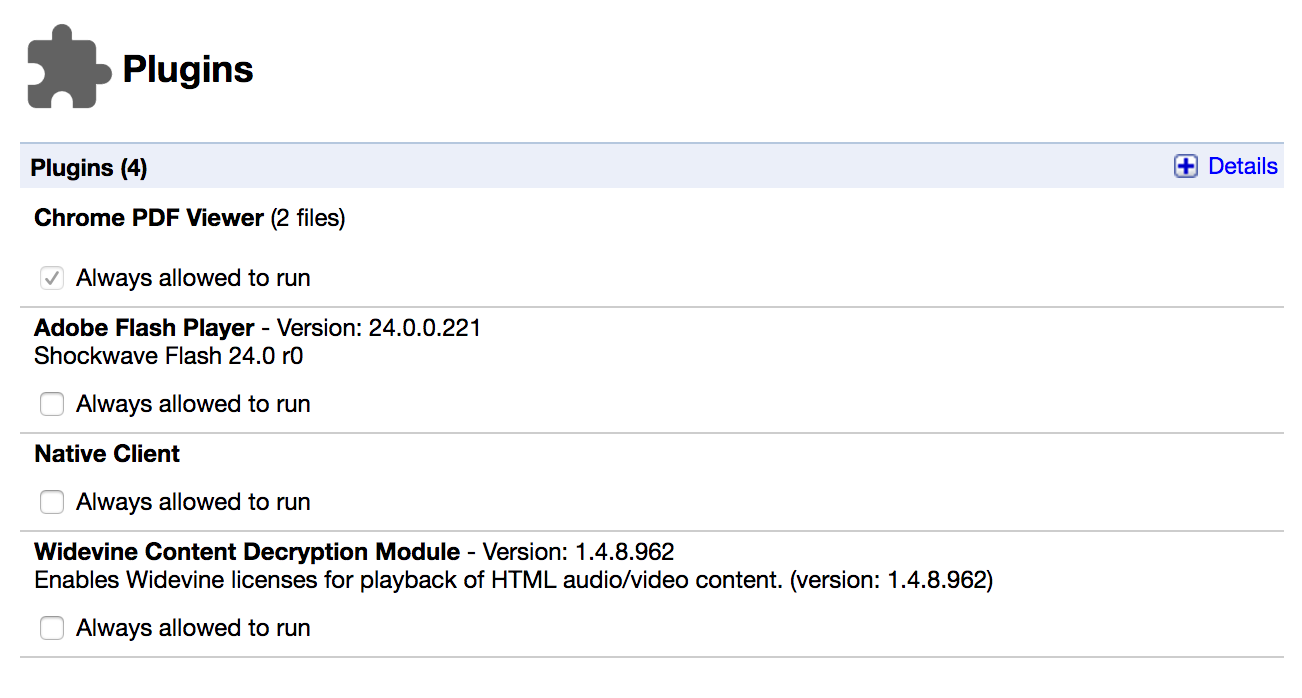Click the "Always allowed to run" label under Adobe Flash Player
The image size is (1302, 698).
[193, 404]
